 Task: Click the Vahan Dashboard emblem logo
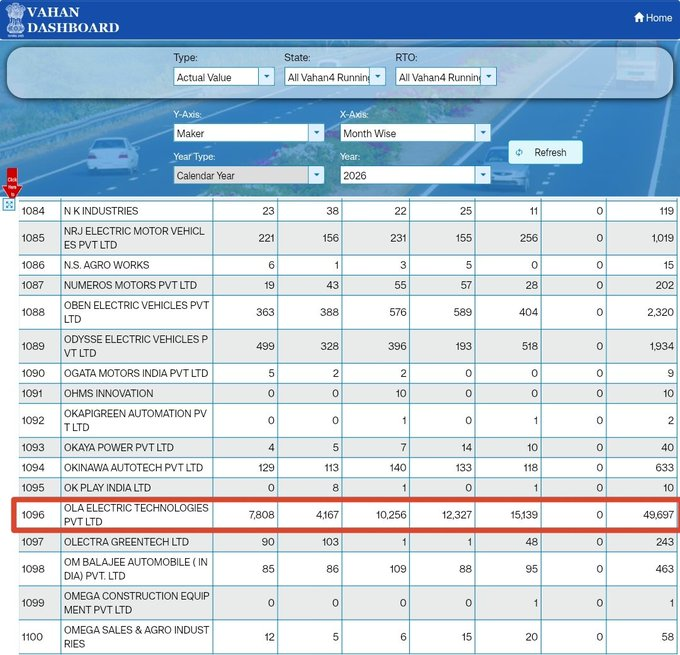tap(15, 20)
